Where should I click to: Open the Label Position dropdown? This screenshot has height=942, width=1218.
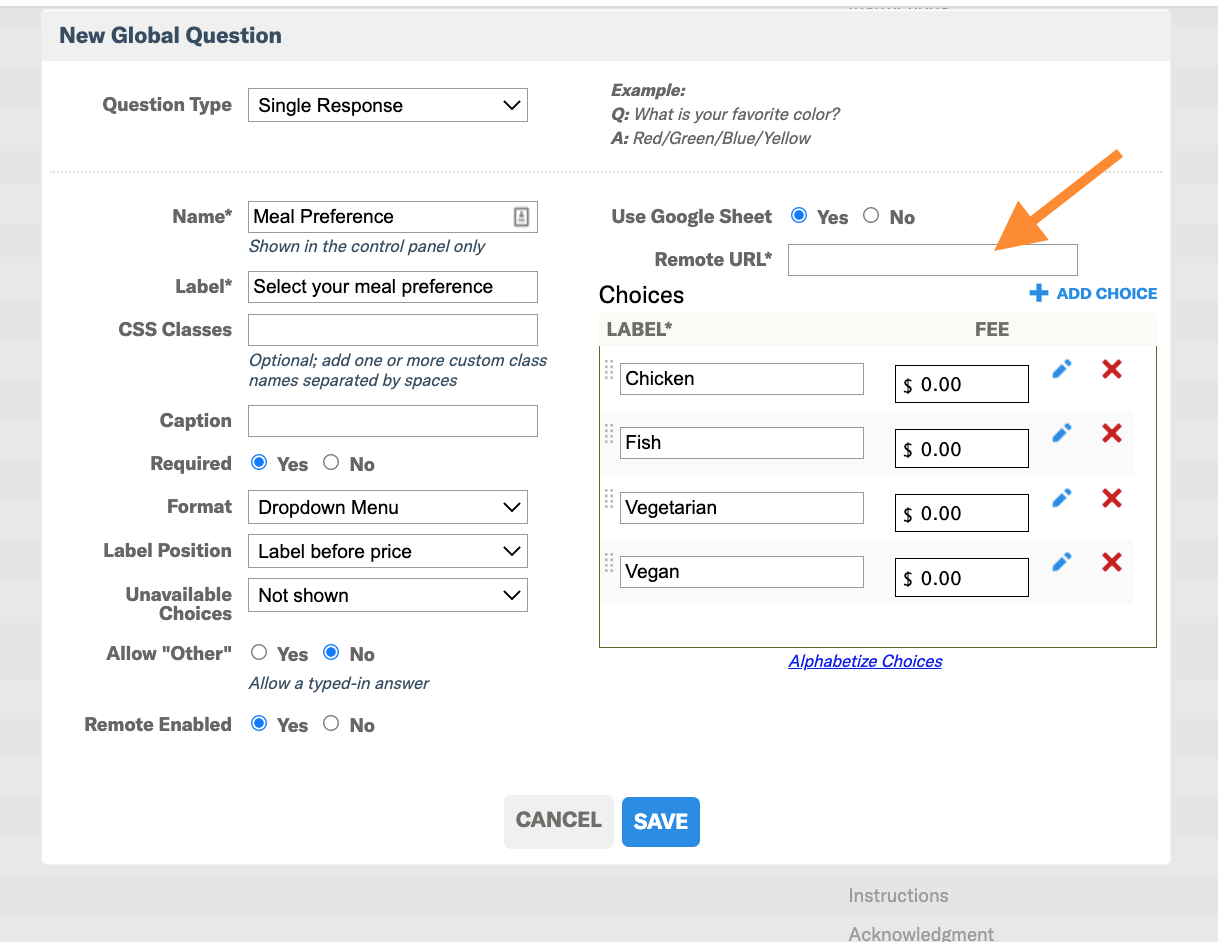pos(388,551)
